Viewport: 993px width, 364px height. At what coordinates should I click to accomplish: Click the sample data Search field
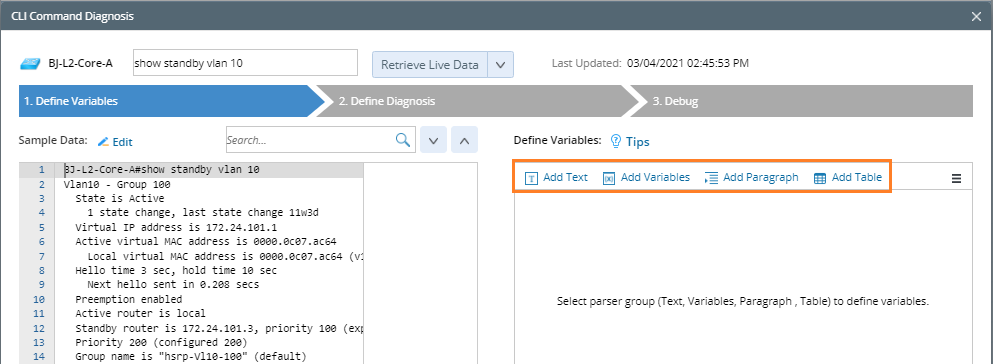pos(310,140)
